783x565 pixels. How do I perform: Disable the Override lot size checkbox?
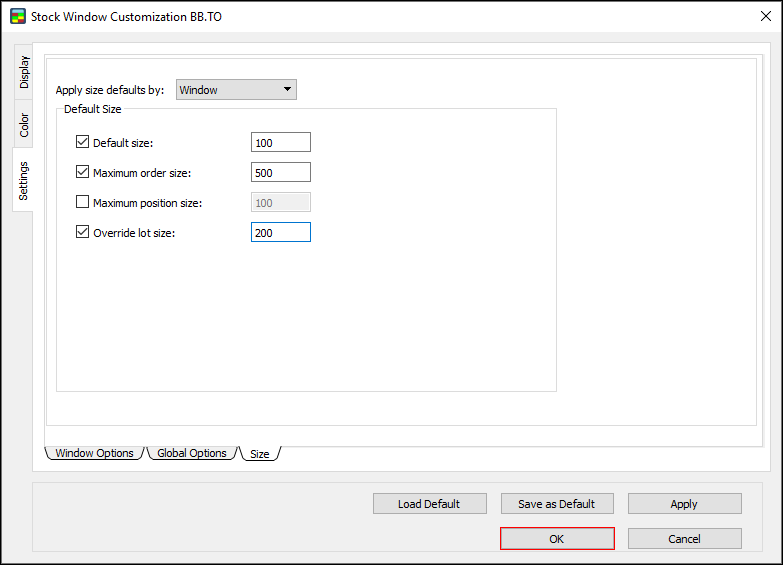click(x=83, y=233)
